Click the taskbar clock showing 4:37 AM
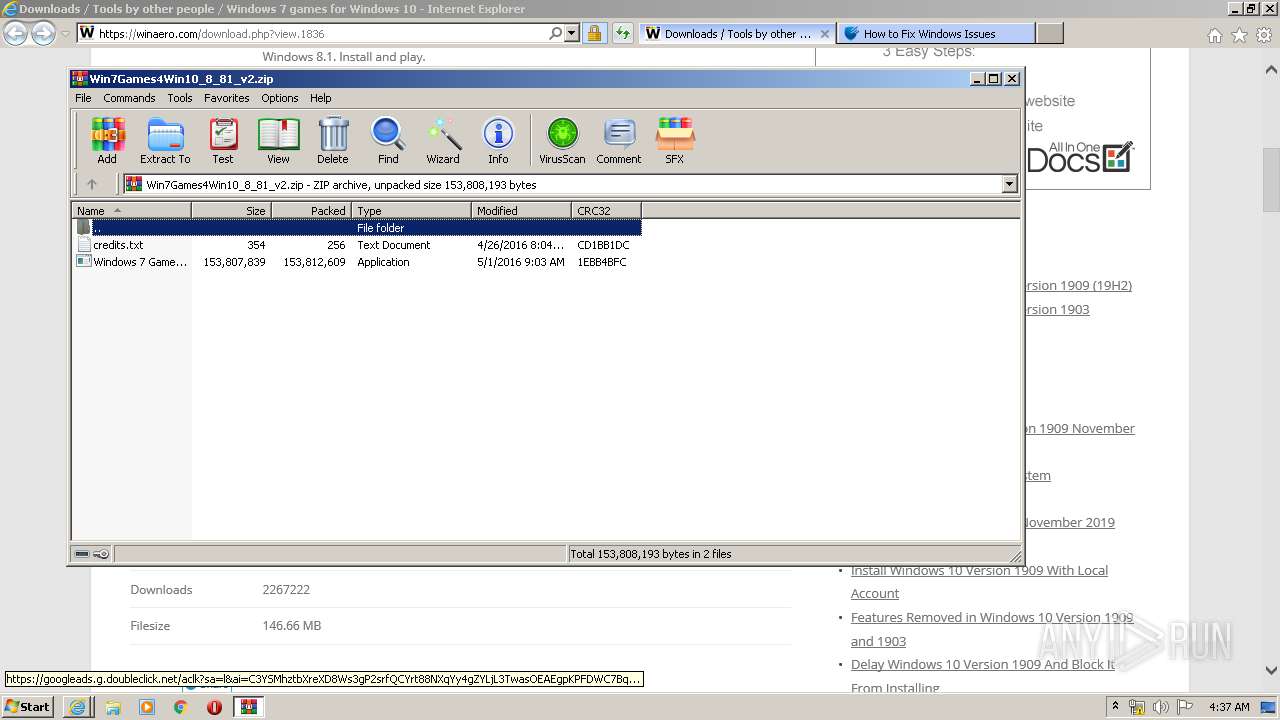This screenshot has height=720, width=1280. 1229,707
